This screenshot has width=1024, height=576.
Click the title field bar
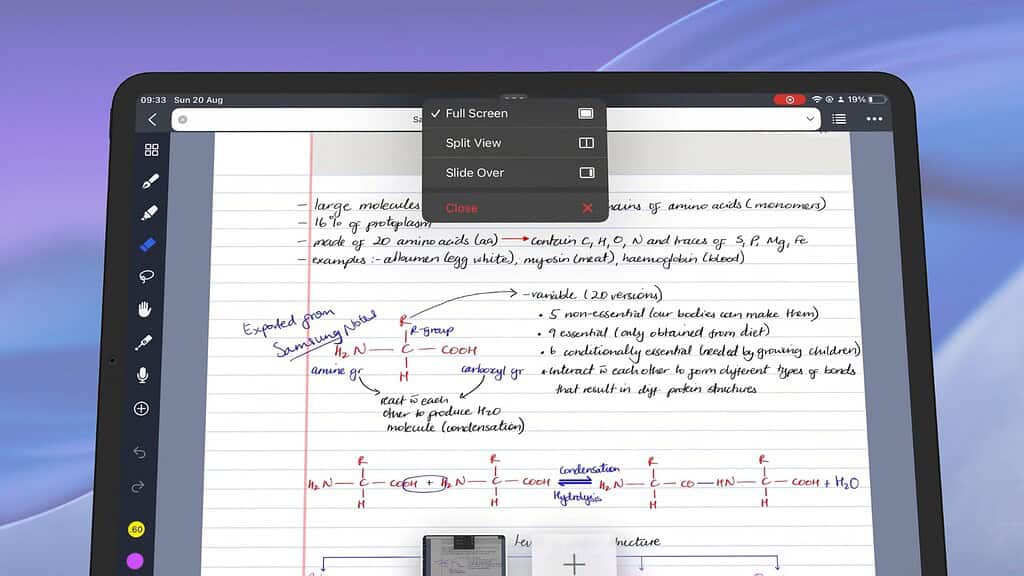(x=496, y=120)
